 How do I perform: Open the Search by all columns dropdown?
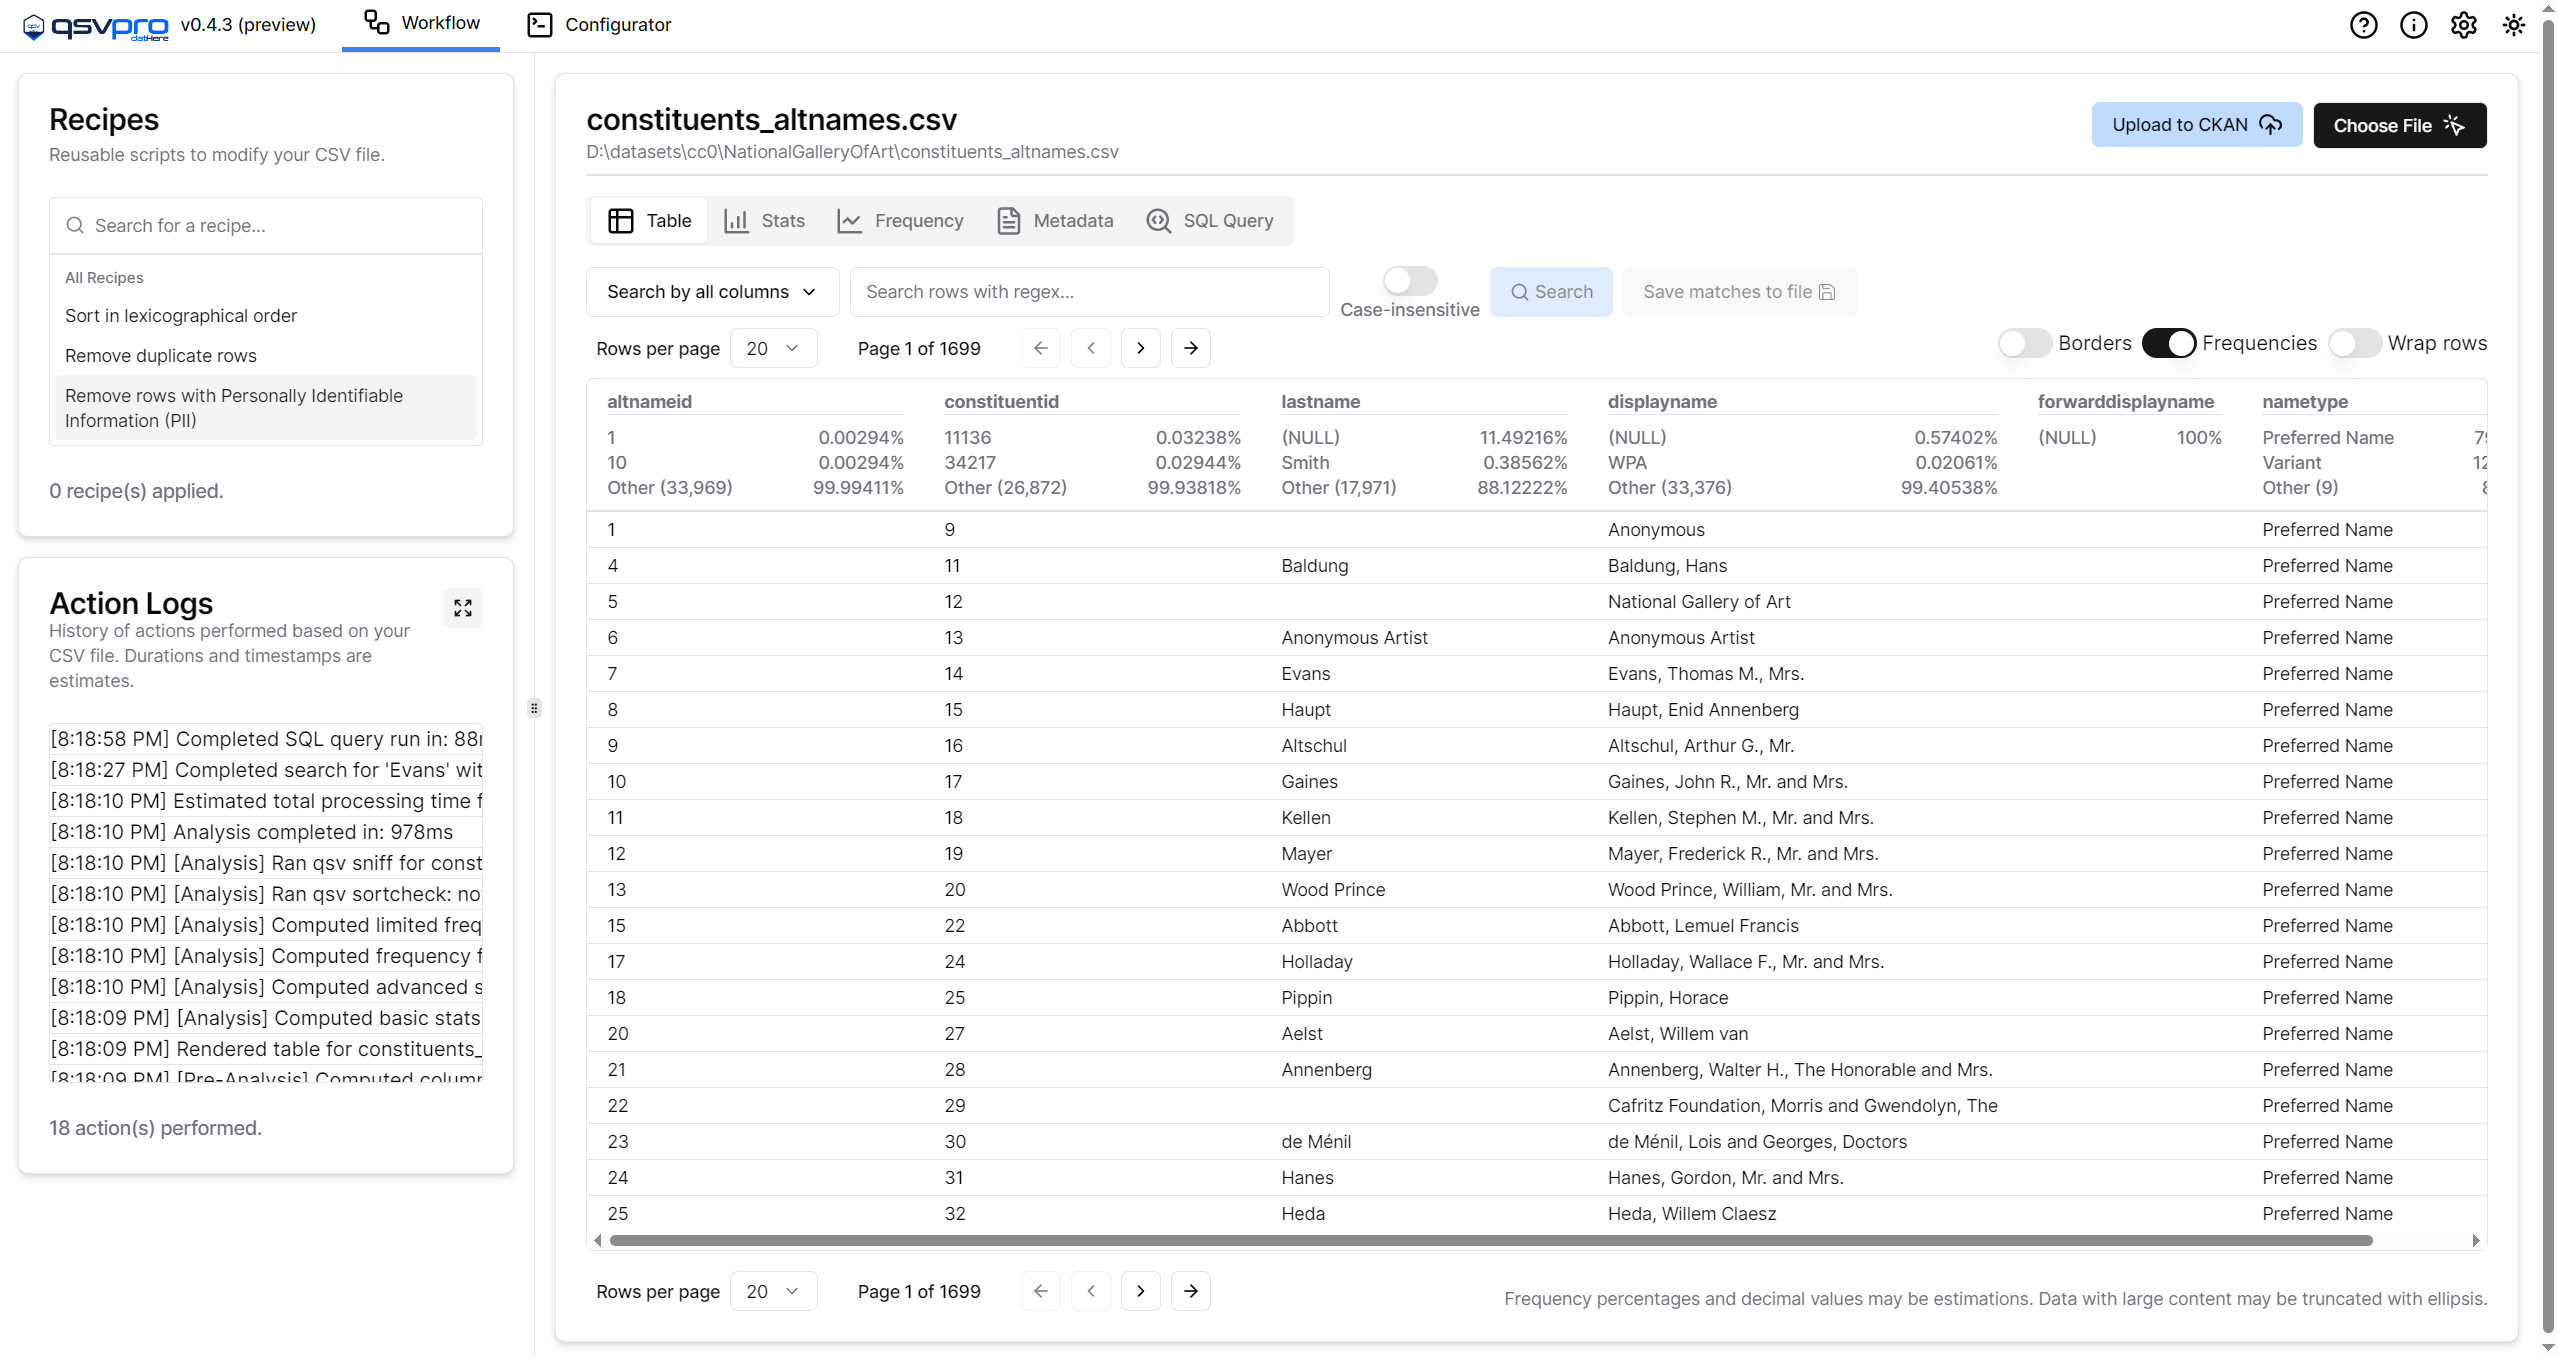pyautogui.click(x=711, y=292)
